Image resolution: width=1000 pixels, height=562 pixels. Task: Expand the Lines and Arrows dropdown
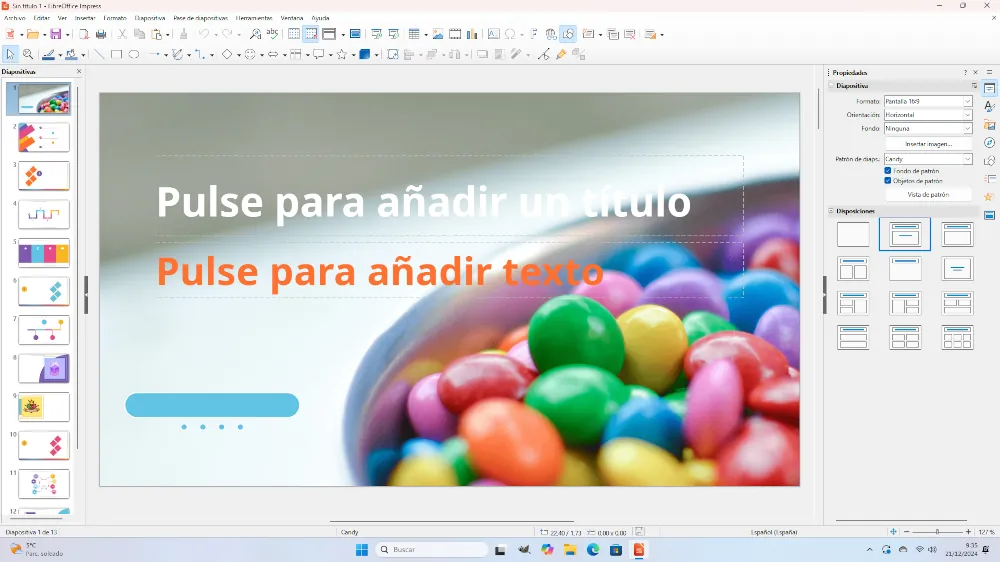pos(165,55)
